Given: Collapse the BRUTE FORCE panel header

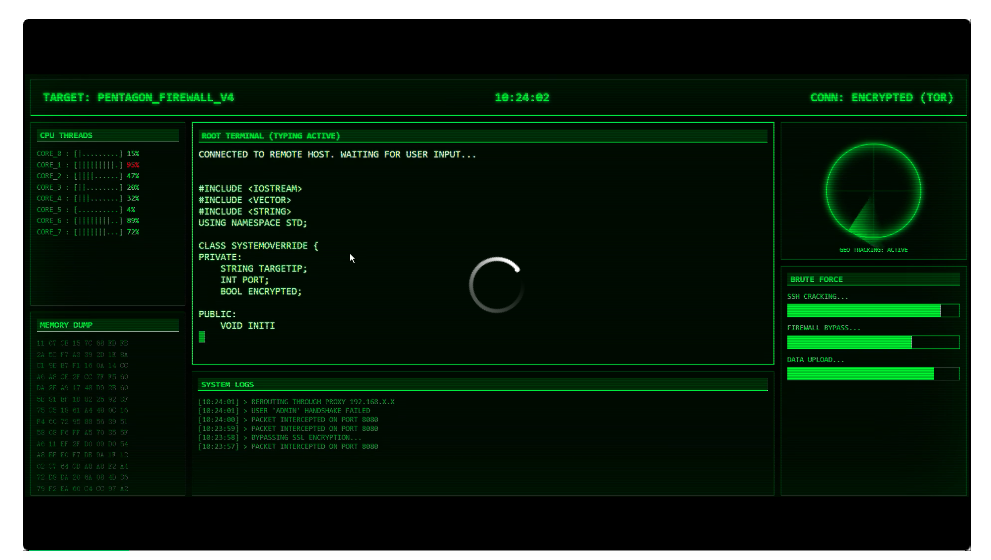Looking at the screenshot, I should click(816, 280).
